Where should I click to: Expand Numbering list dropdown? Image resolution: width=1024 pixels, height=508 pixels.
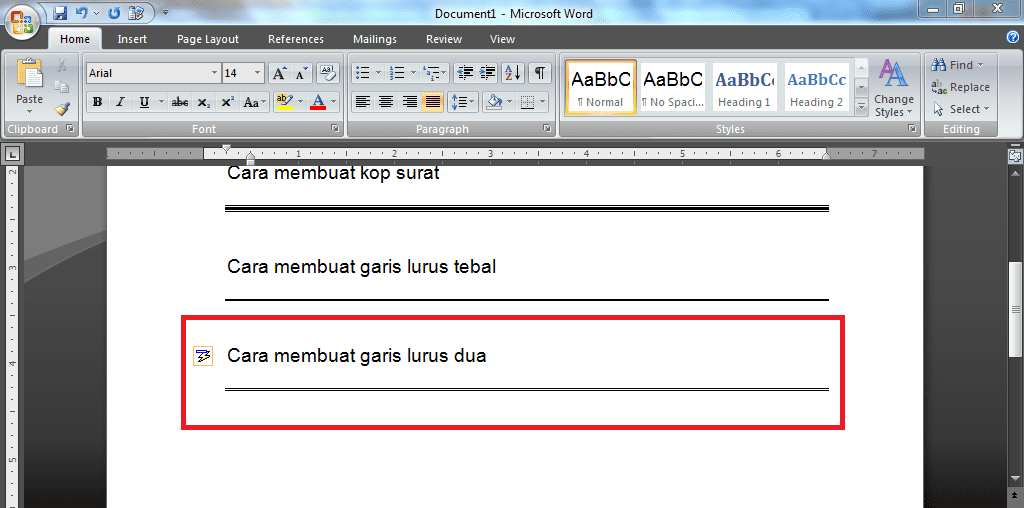point(411,72)
